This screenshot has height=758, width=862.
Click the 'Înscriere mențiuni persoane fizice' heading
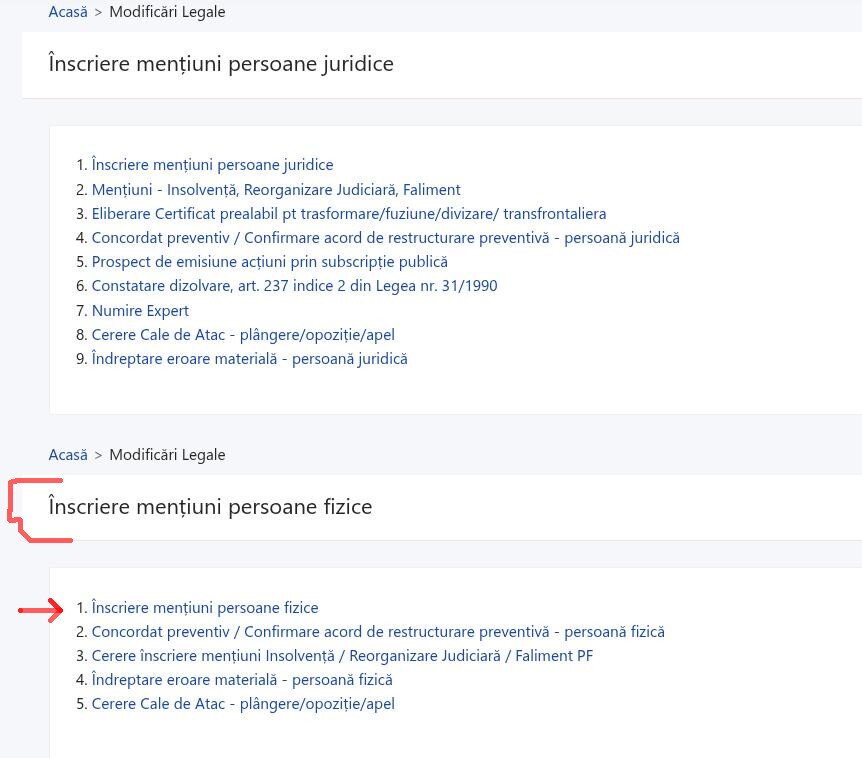(210, 507)
